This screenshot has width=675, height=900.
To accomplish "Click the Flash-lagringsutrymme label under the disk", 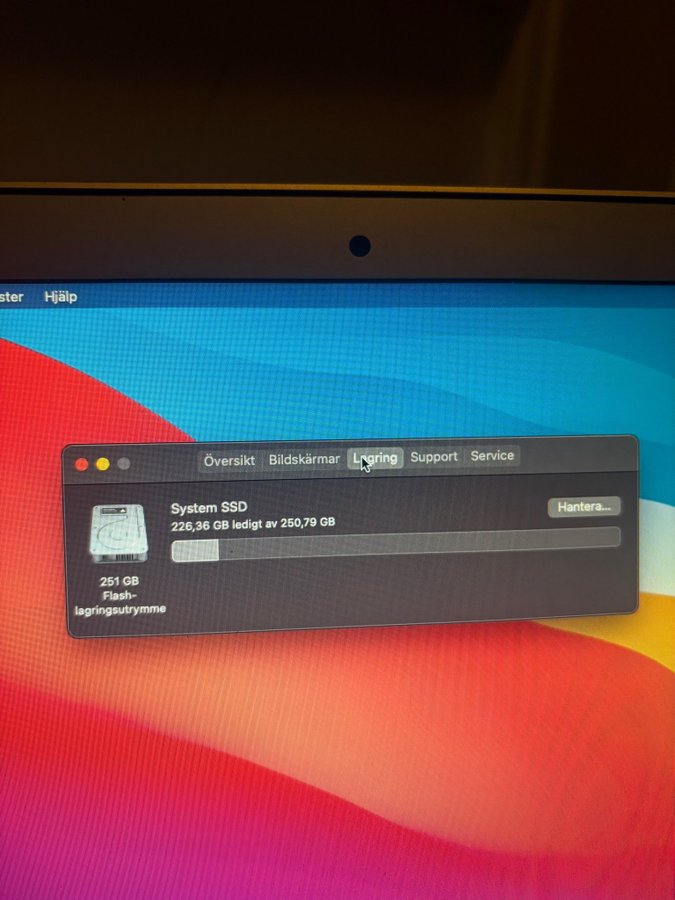I will [120, 602].
